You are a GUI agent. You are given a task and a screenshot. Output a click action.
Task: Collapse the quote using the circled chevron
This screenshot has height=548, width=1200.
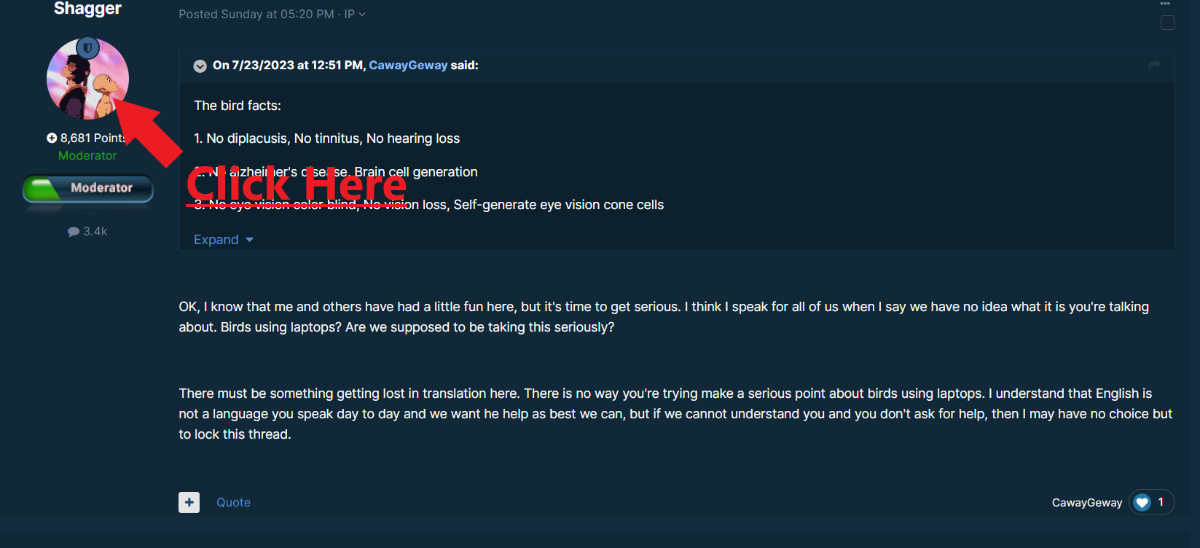pyautogui.click(x=199, y=65)
